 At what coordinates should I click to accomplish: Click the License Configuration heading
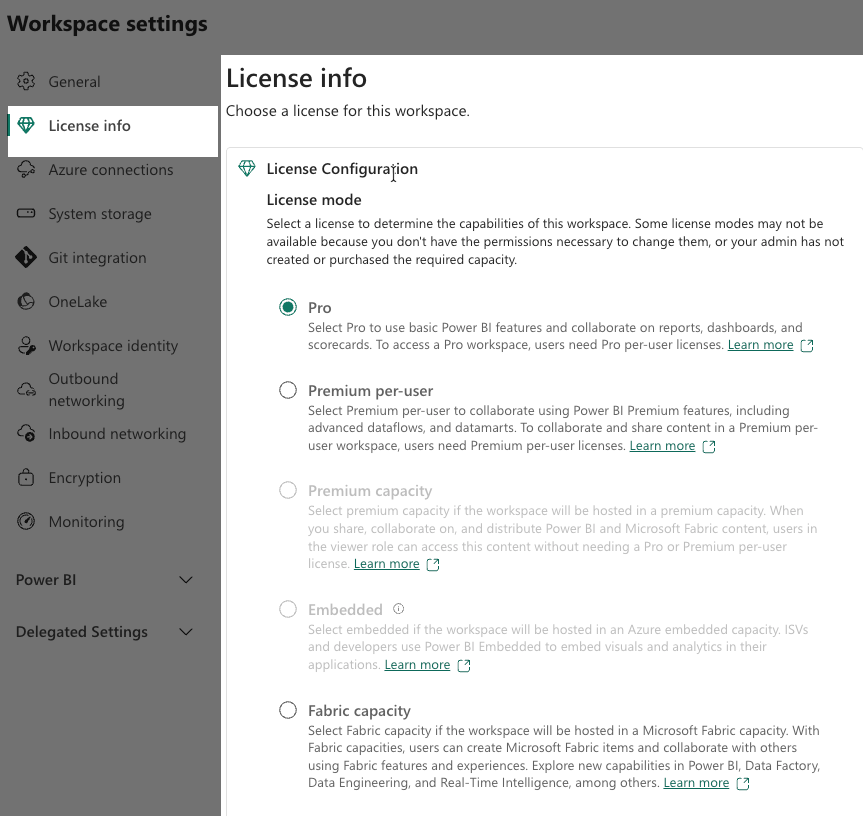point(342,169)
